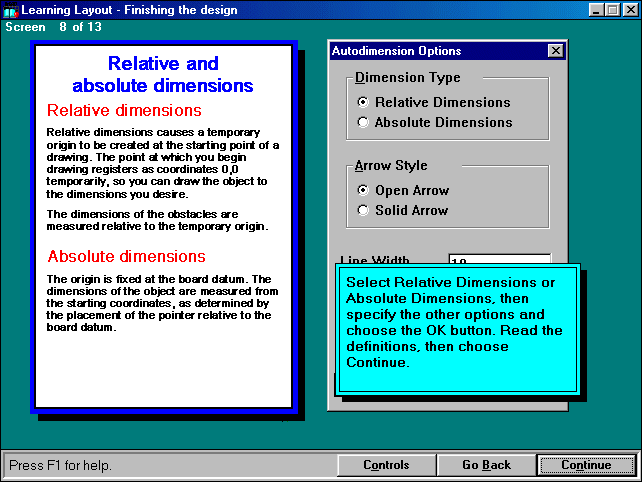
Task: Pick the Open Arrow style
Action: 364,190
